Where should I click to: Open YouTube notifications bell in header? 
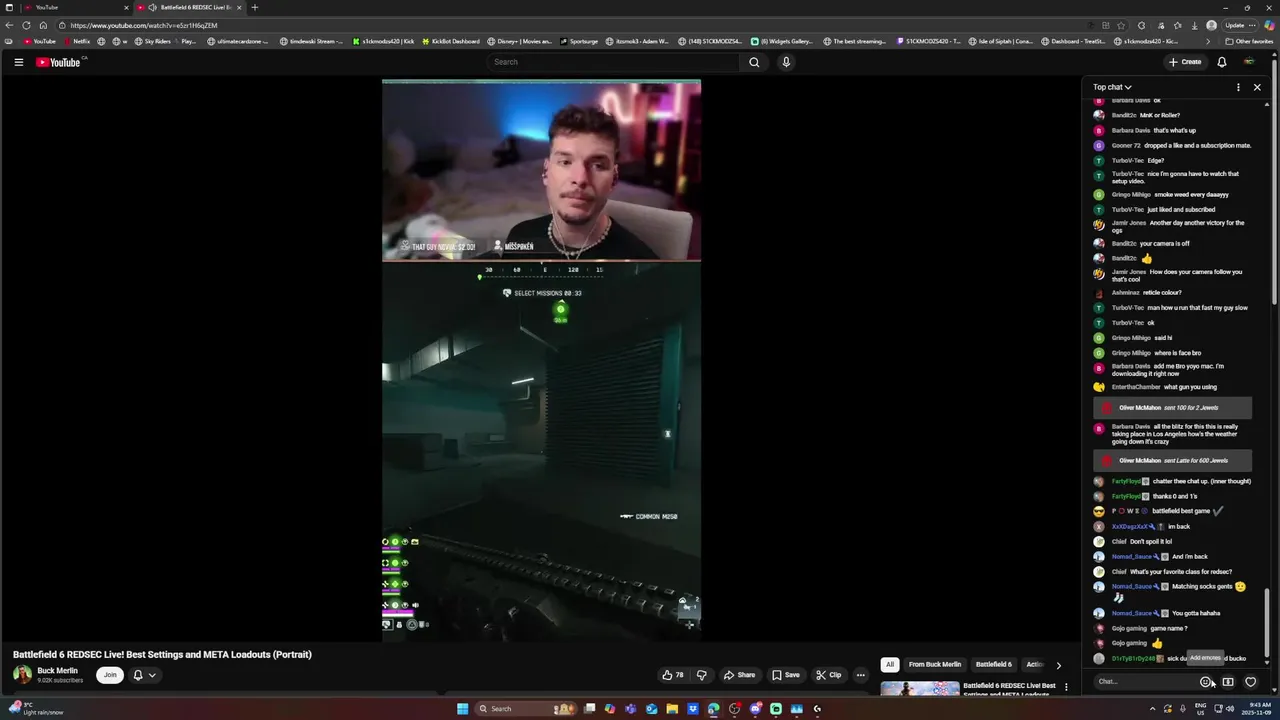click(x=1221, y=62)
